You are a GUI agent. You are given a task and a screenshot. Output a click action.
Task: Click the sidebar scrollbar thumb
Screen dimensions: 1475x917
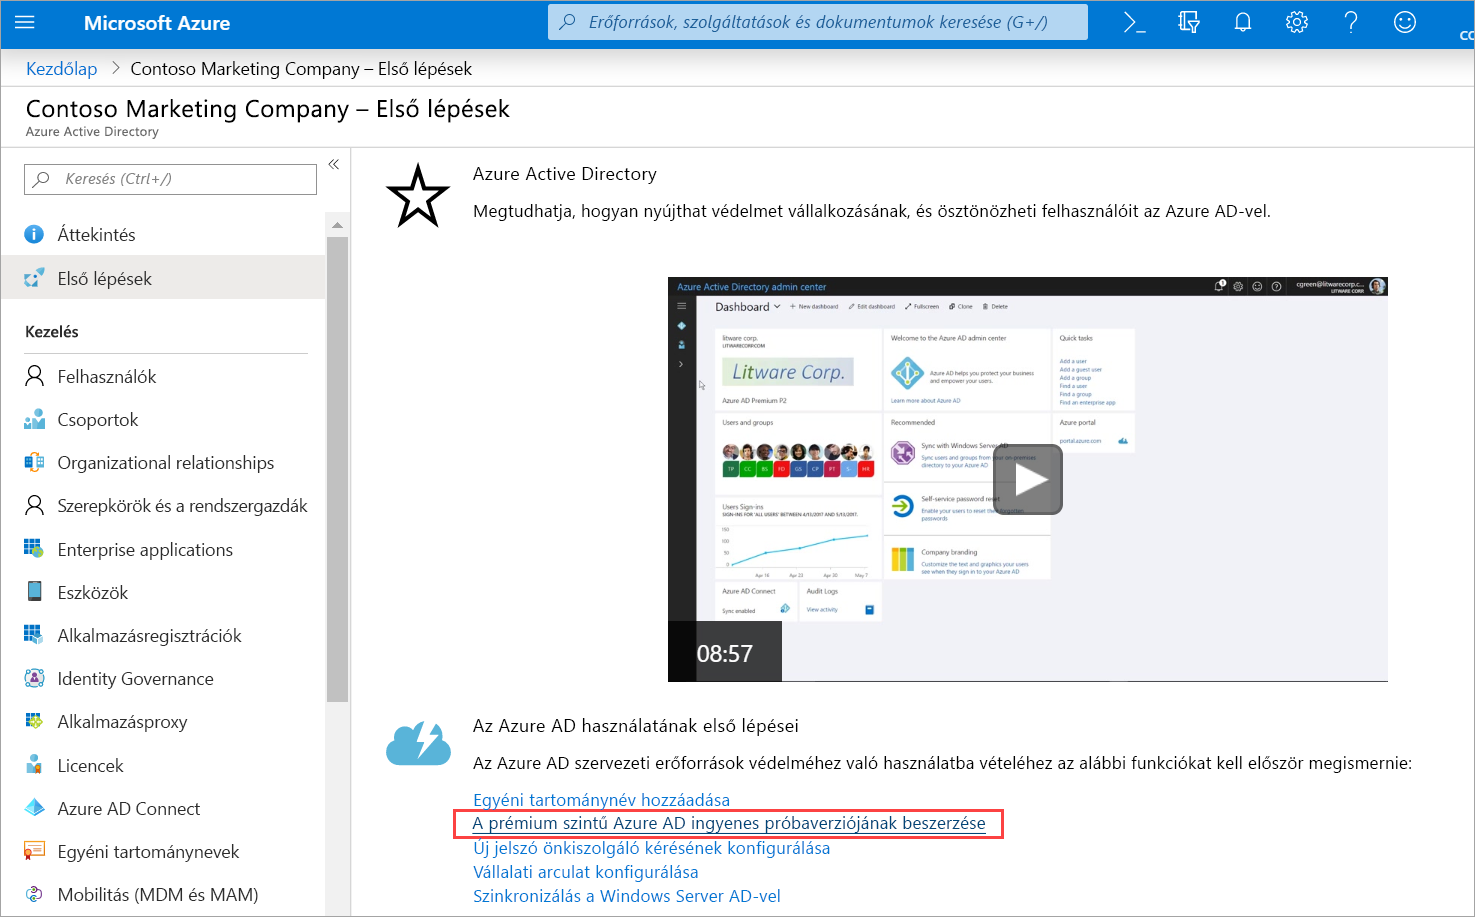point(337,470)
